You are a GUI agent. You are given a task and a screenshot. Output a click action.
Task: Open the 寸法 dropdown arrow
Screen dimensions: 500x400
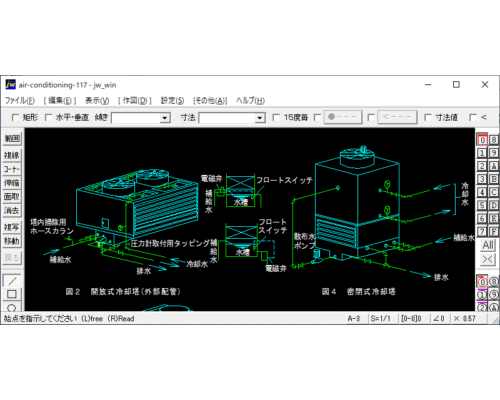point(260,118)
